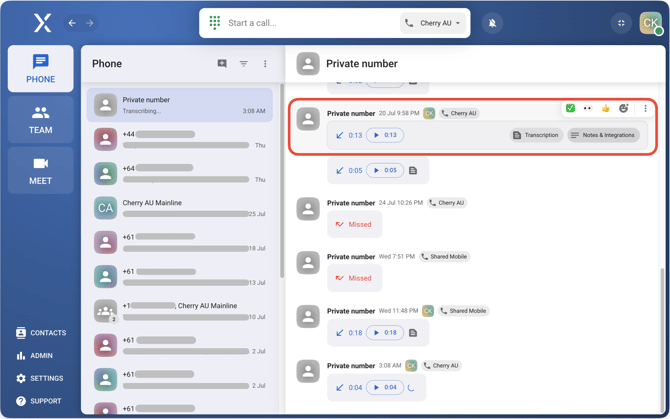Toggle the muted notifications bell
The width and height of the screenshot is (670, 419).
[x=492, y=23]
